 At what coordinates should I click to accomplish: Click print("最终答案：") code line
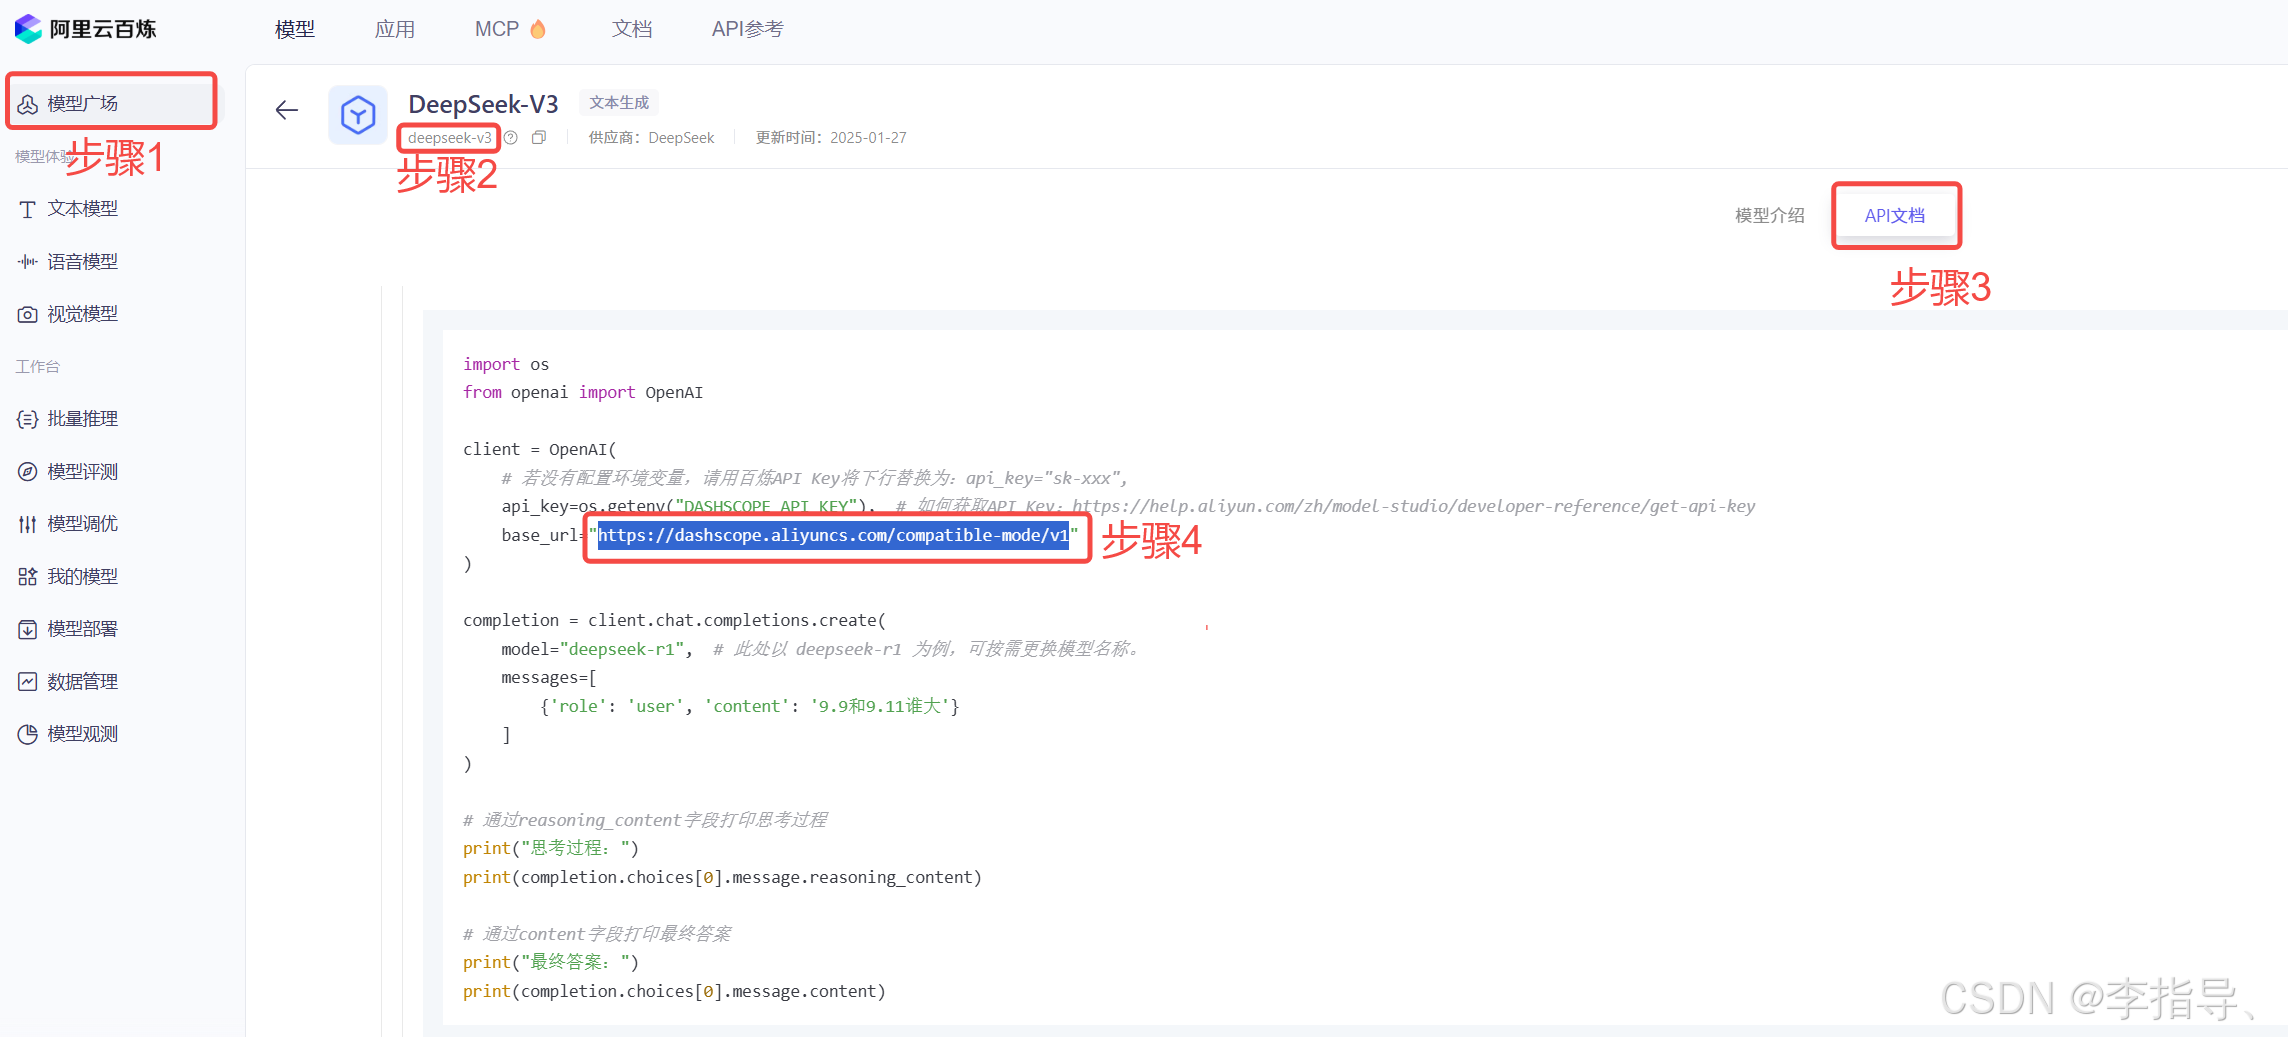[551, 962]
